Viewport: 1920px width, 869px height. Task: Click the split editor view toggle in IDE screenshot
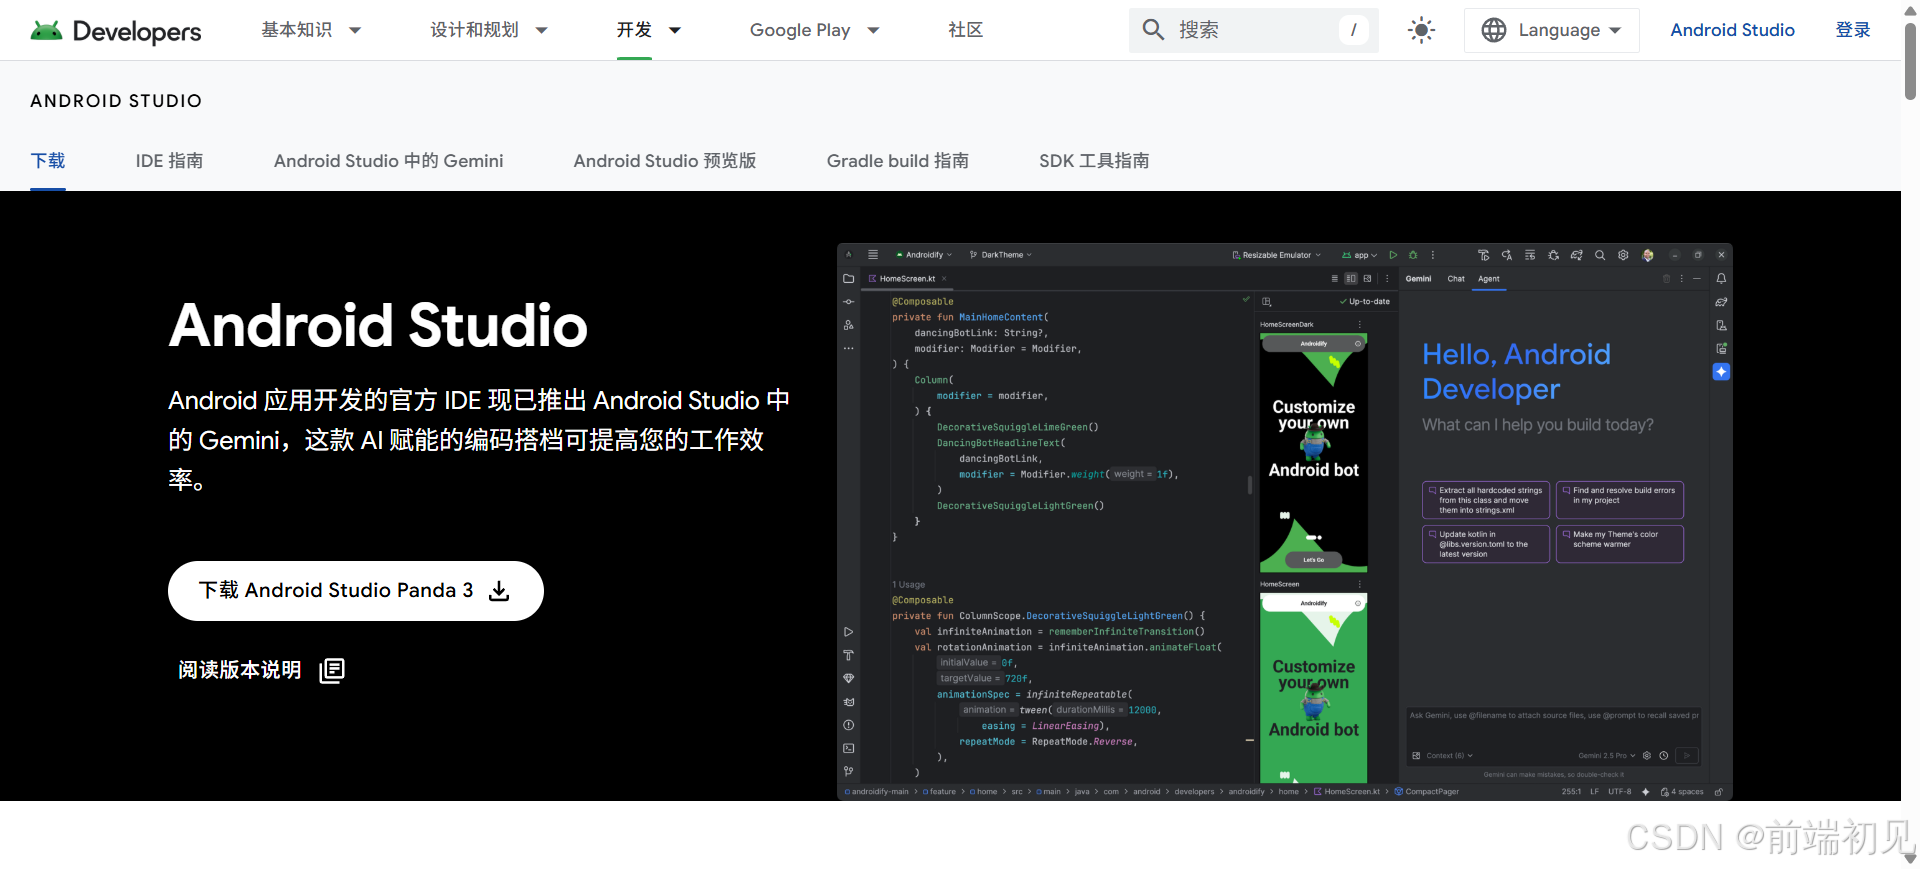pos(1351,279)
